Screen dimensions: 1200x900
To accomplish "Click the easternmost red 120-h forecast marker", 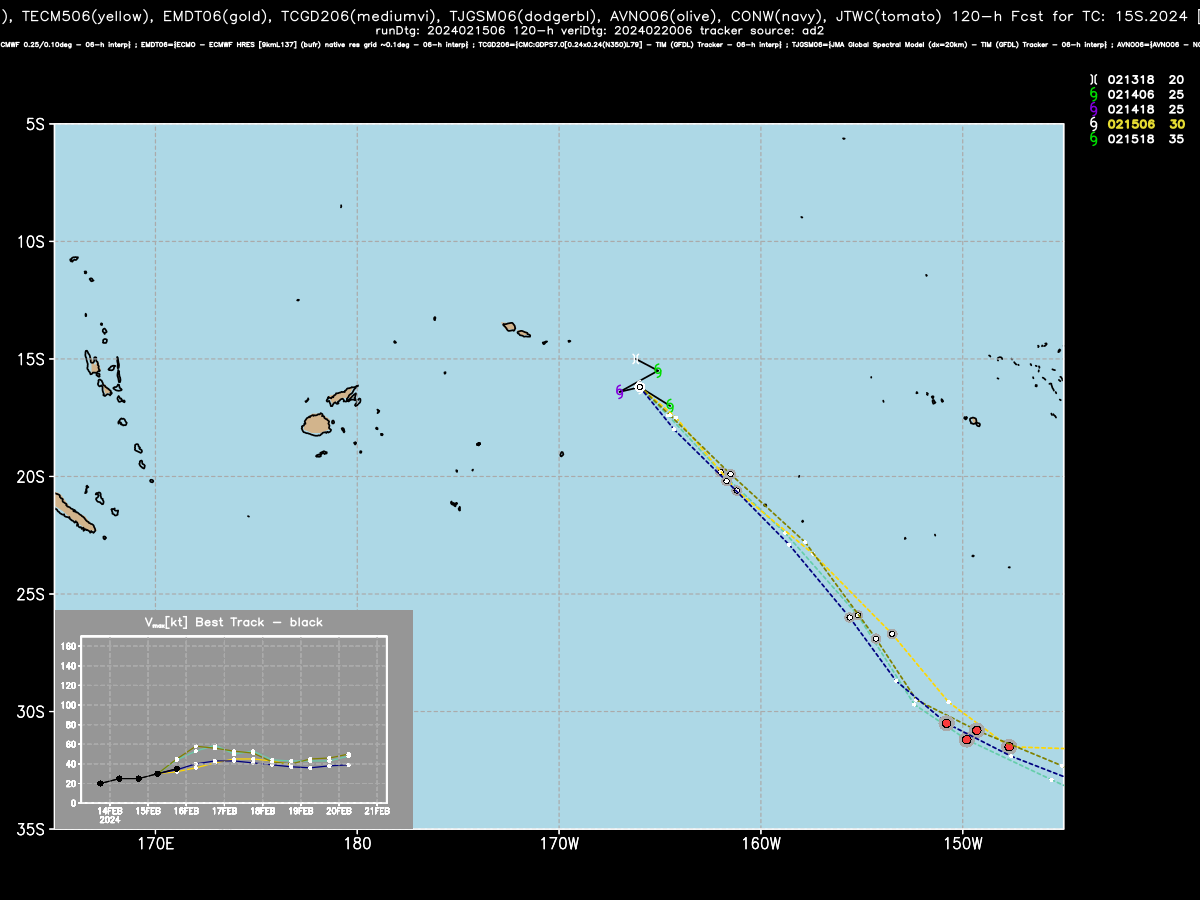I will pos(1010,747).
